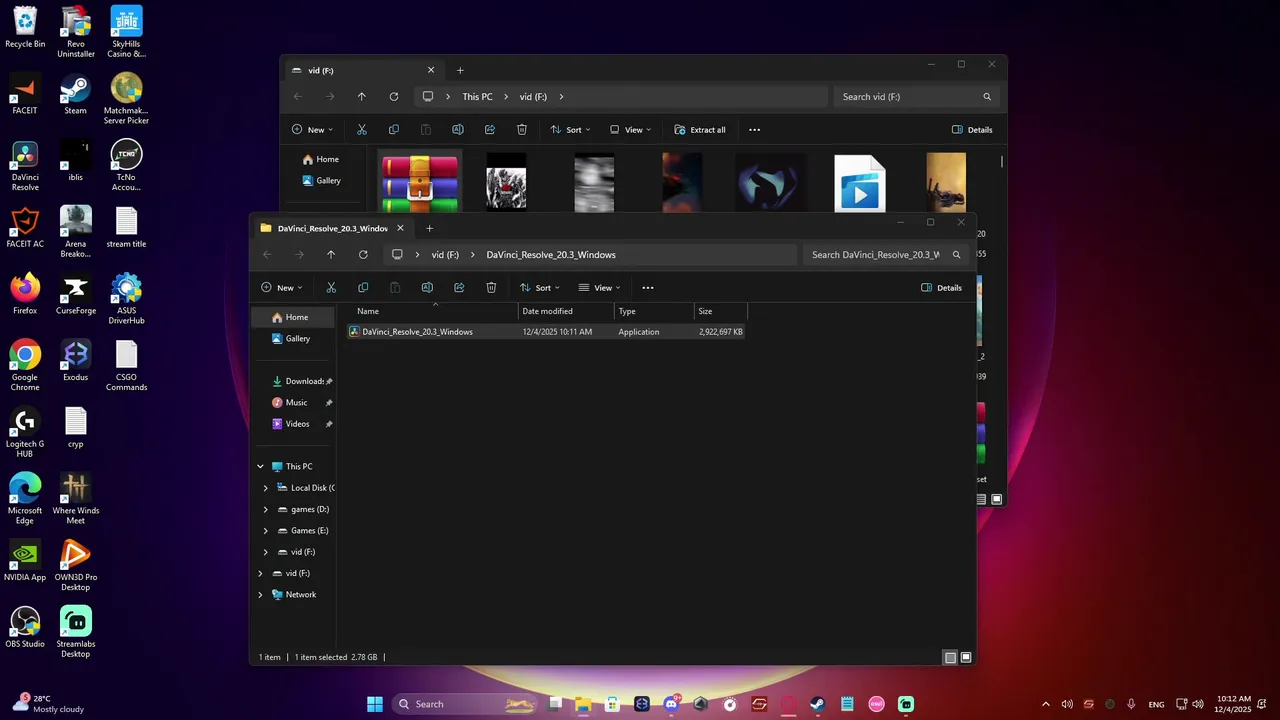Open DaVinci Resolve desktop shortcut
The image size is (1280, 720).
coord(25,165)
